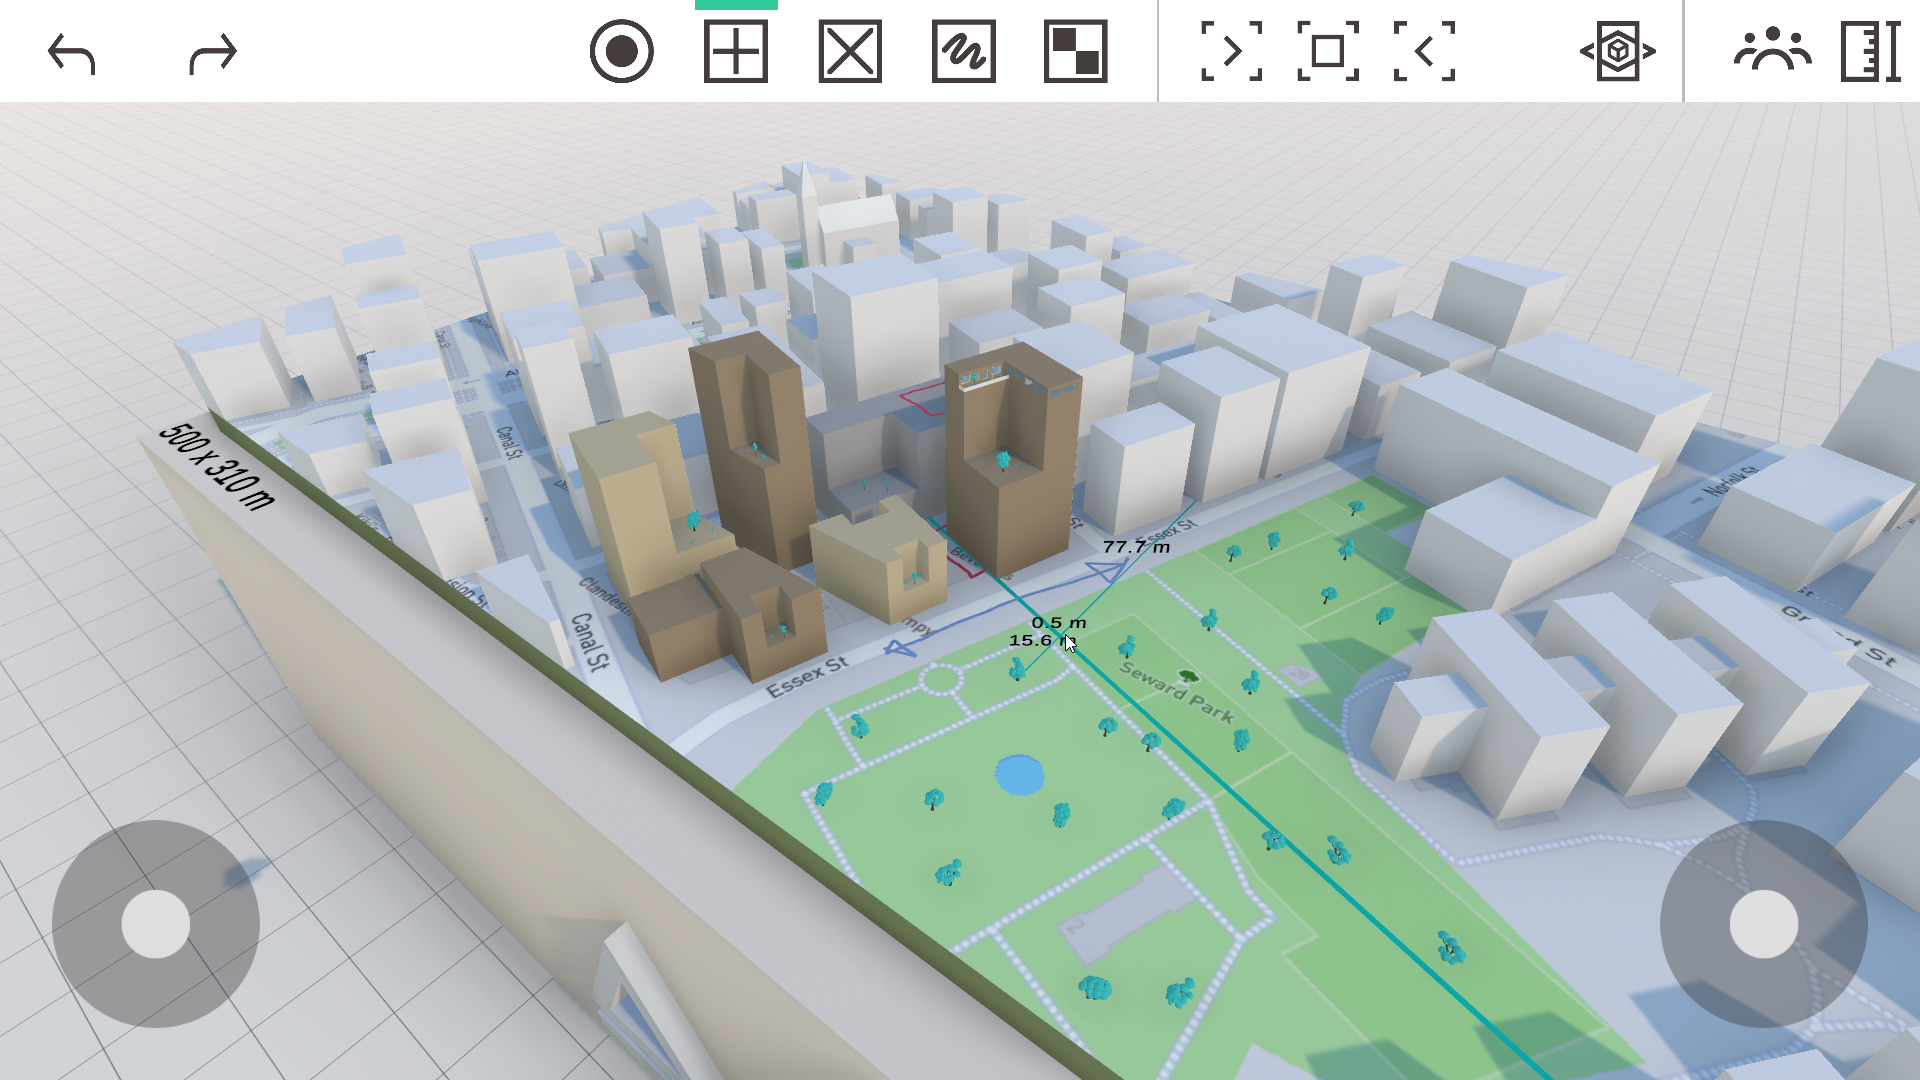Select the add building plus tool
This screenshot has width=1920, height=1080.
(736, 51)
